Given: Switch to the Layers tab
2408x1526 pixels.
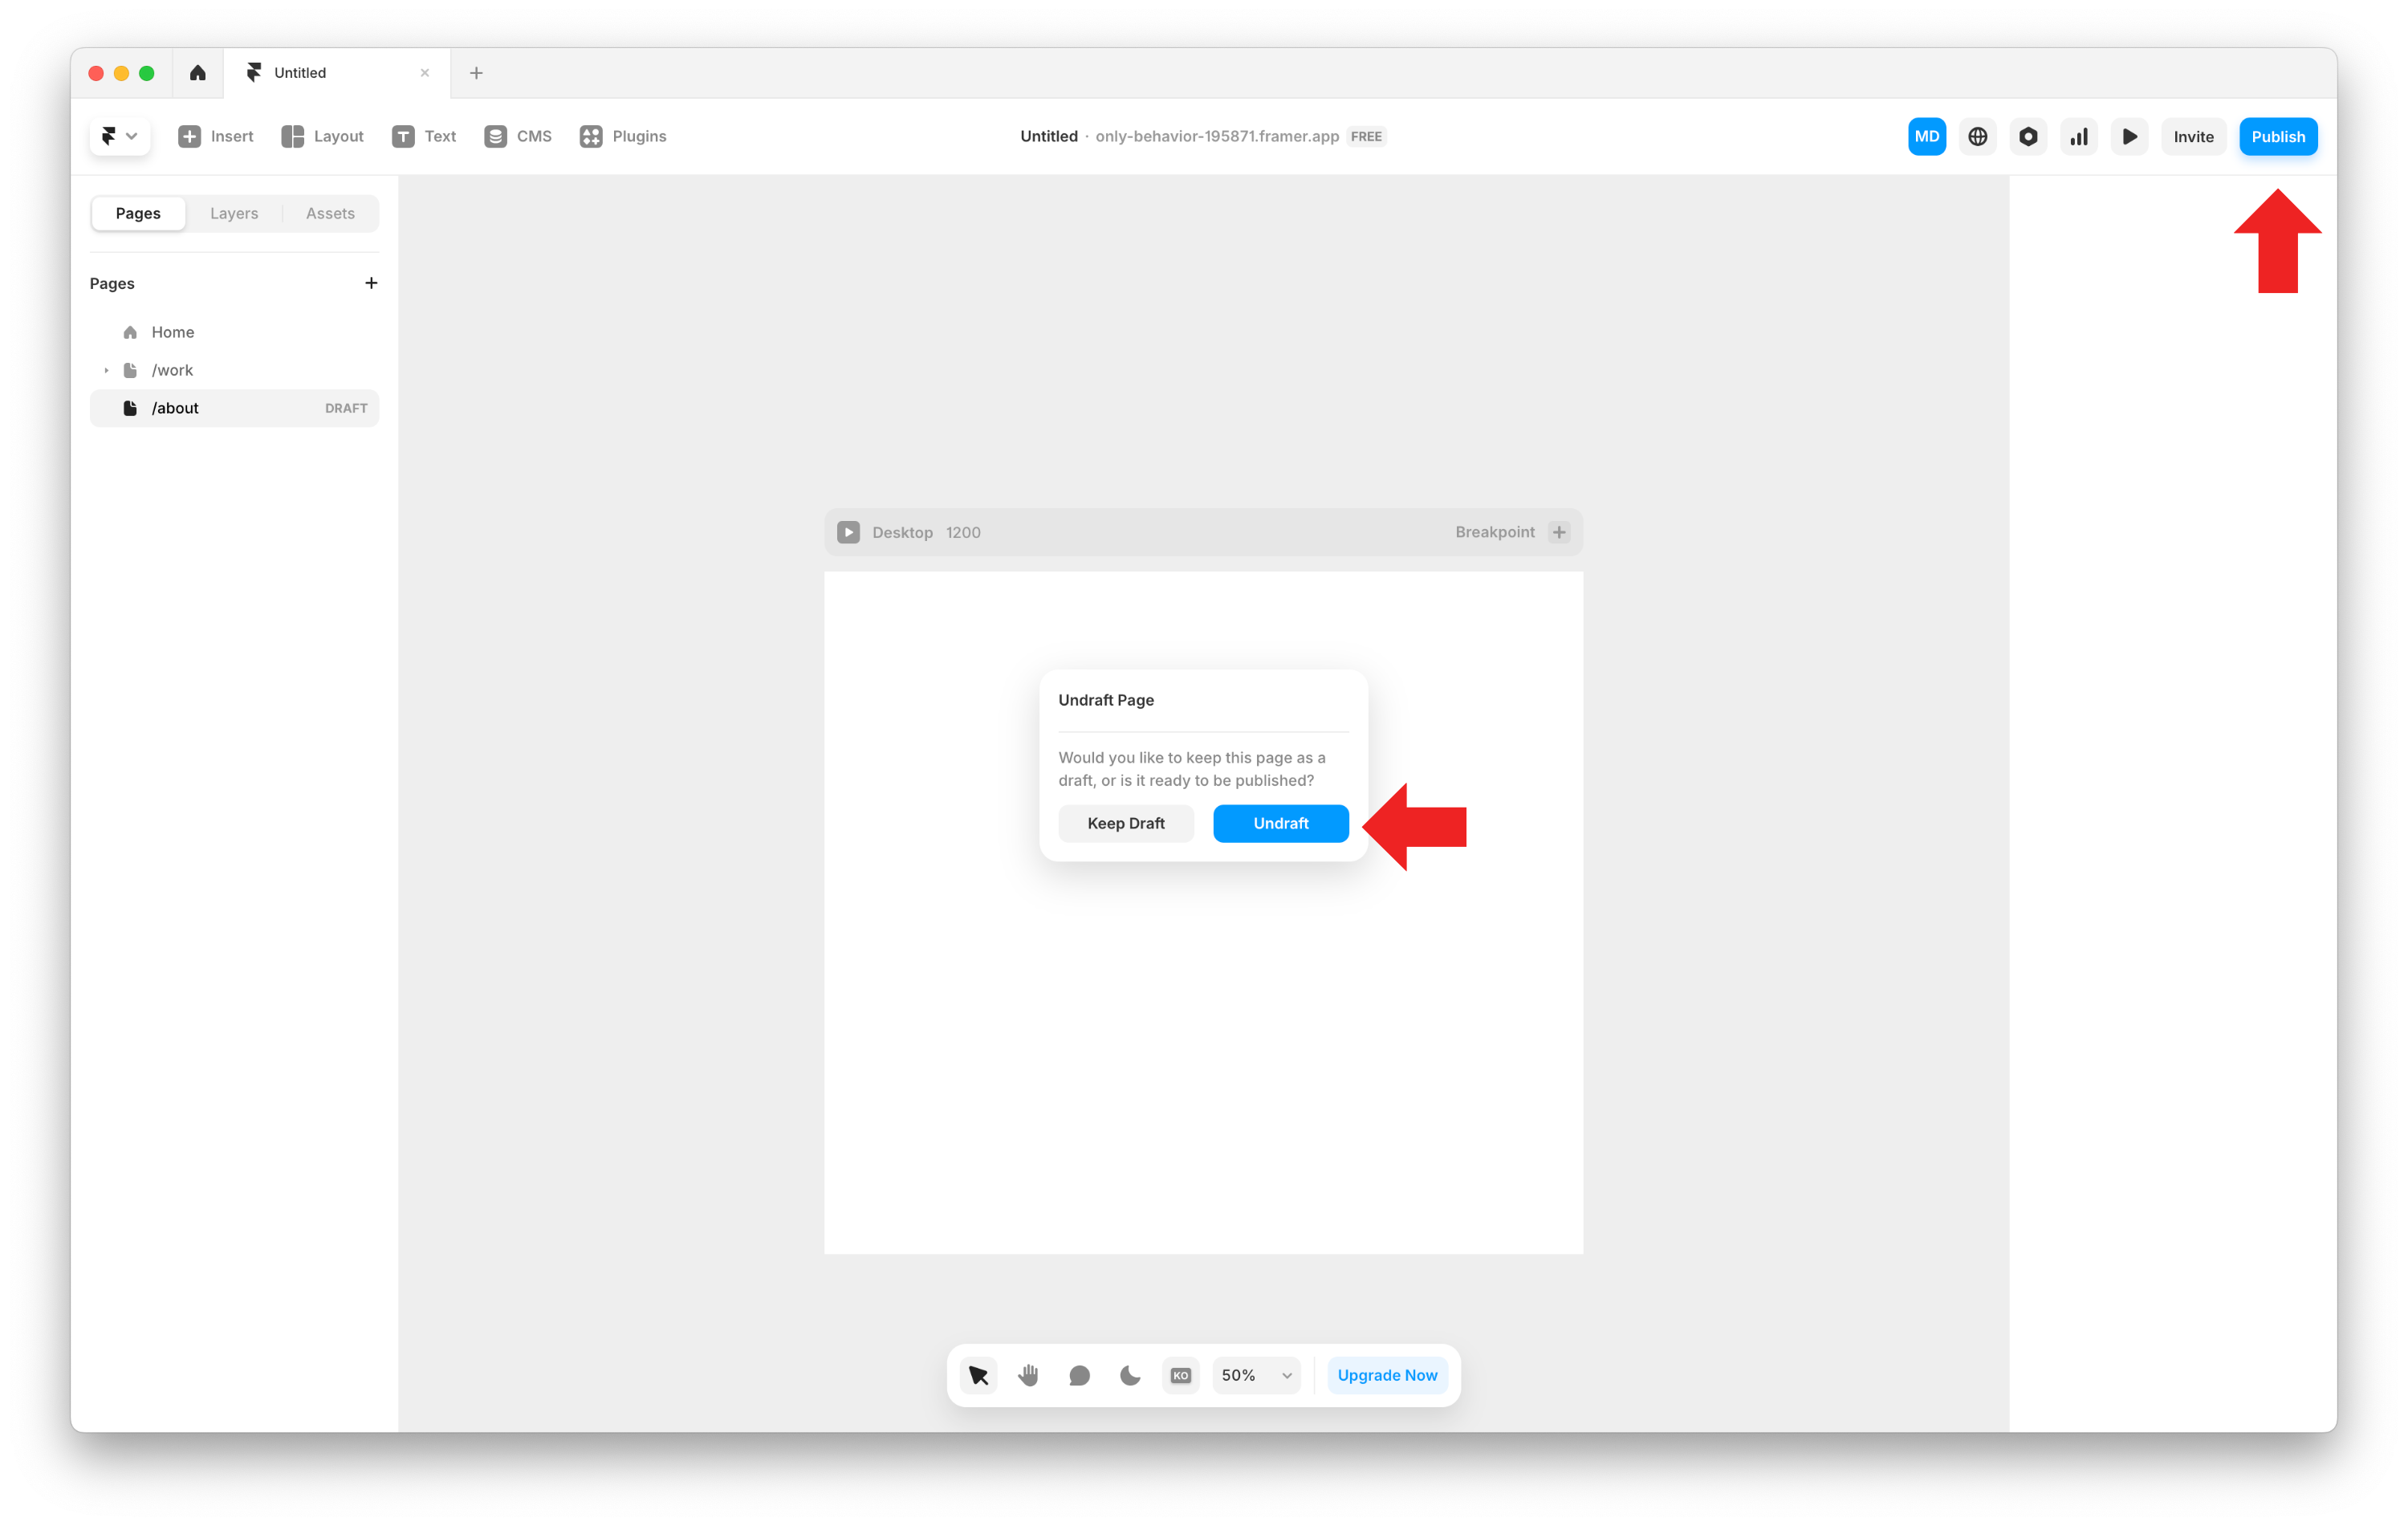Looking at the screenshot, I should pos(234,213).
